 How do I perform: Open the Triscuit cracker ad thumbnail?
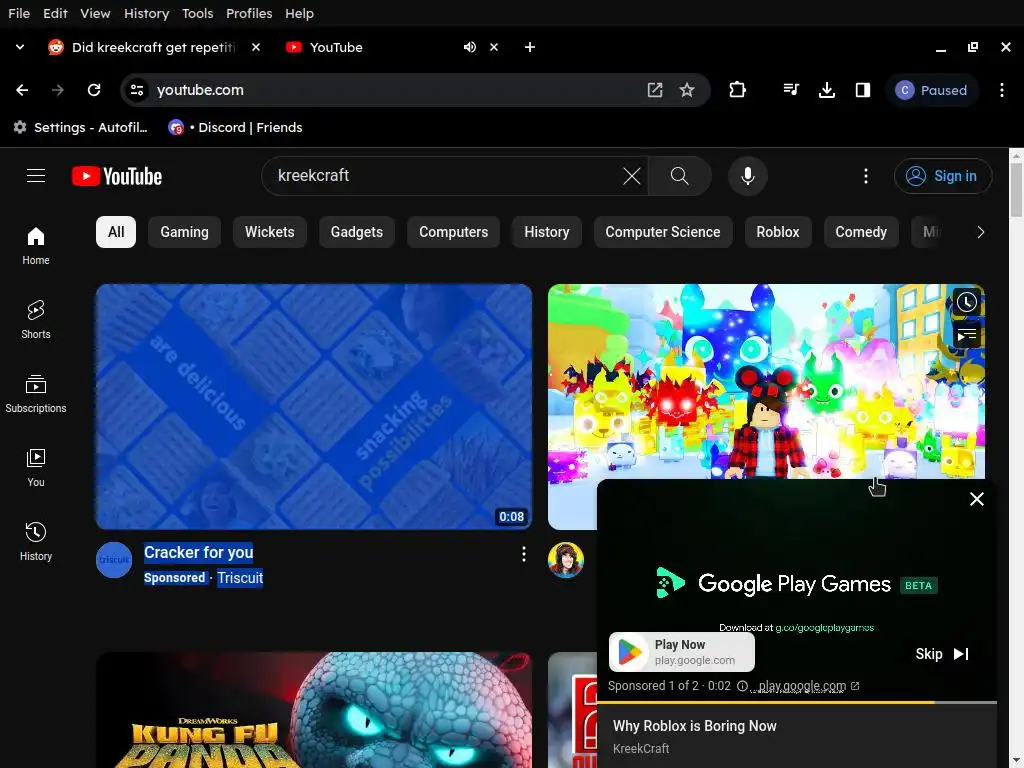point(314,406)
